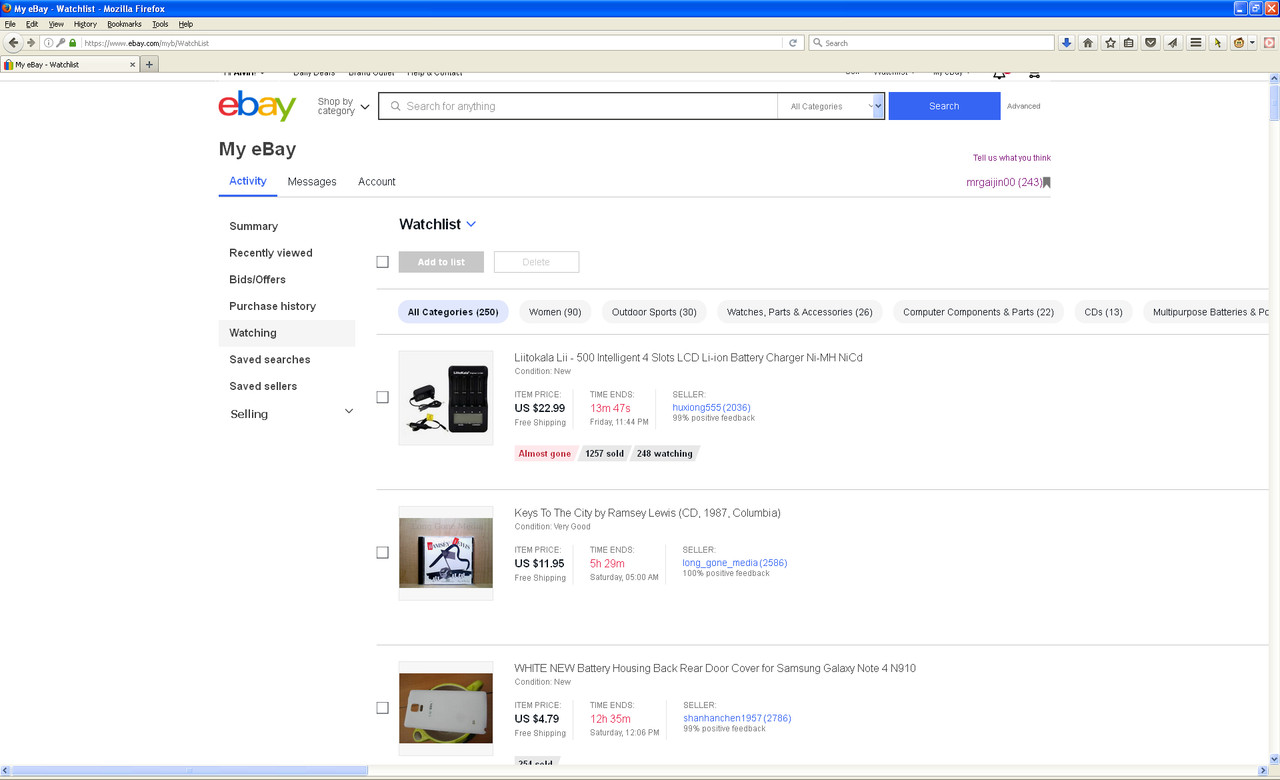The width and height of the screenshot is (1280, 780).
Task: Filter by CDs (13) category
Action: pyautogui.click(x=1103, y=312)
